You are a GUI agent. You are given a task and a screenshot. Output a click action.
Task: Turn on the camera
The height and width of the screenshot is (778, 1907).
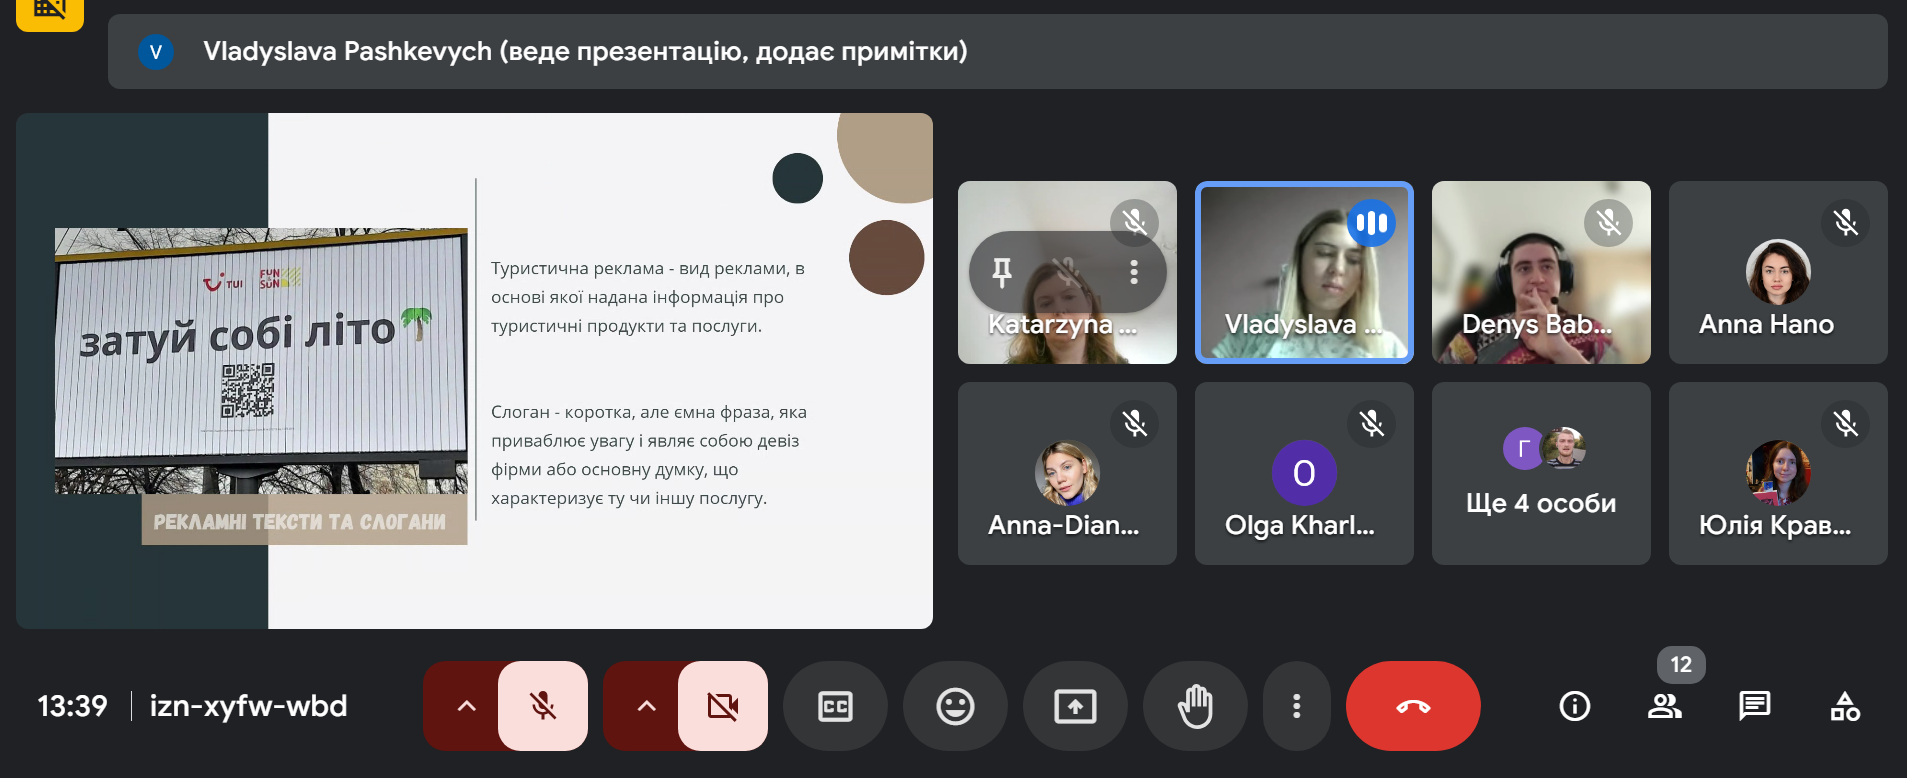[x=723, y=706]
